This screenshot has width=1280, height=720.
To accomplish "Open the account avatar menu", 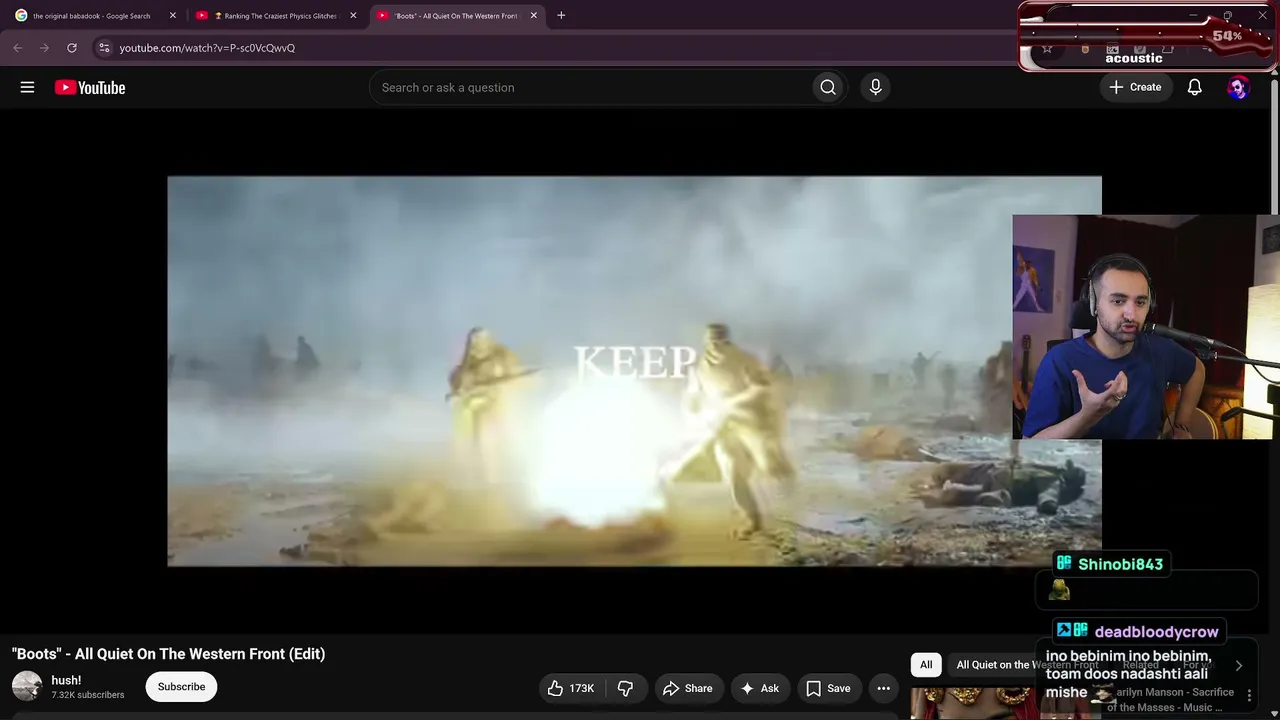I will (1238, 87).
